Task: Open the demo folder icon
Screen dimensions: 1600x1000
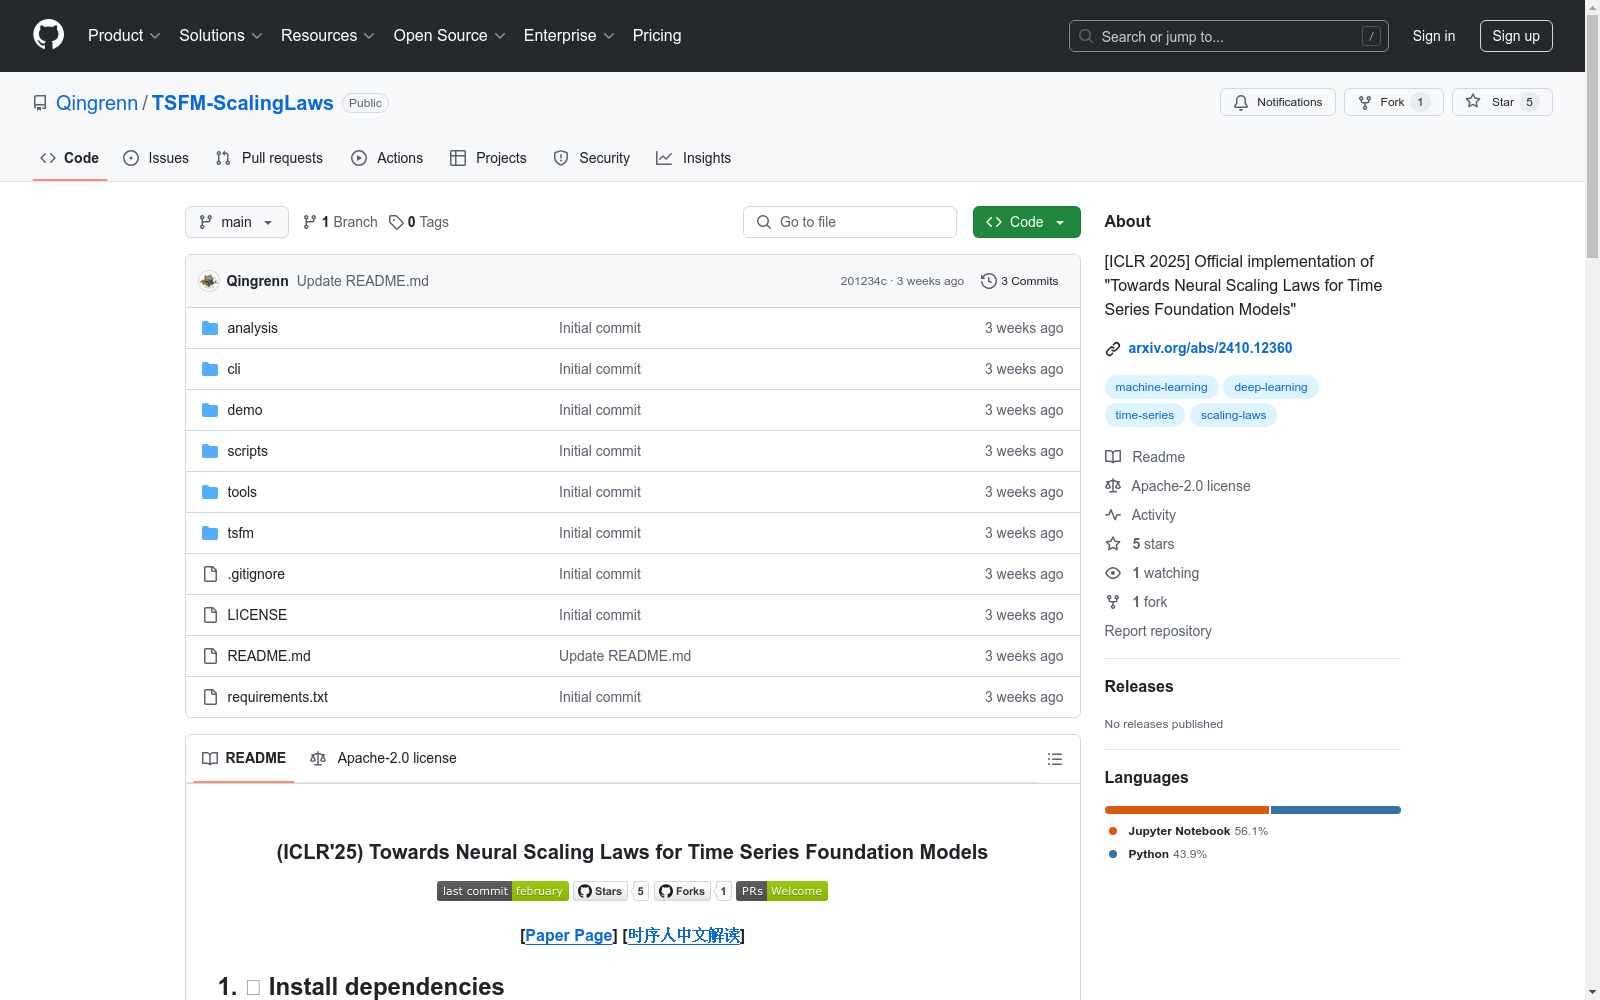Action: tap(210, 410)
